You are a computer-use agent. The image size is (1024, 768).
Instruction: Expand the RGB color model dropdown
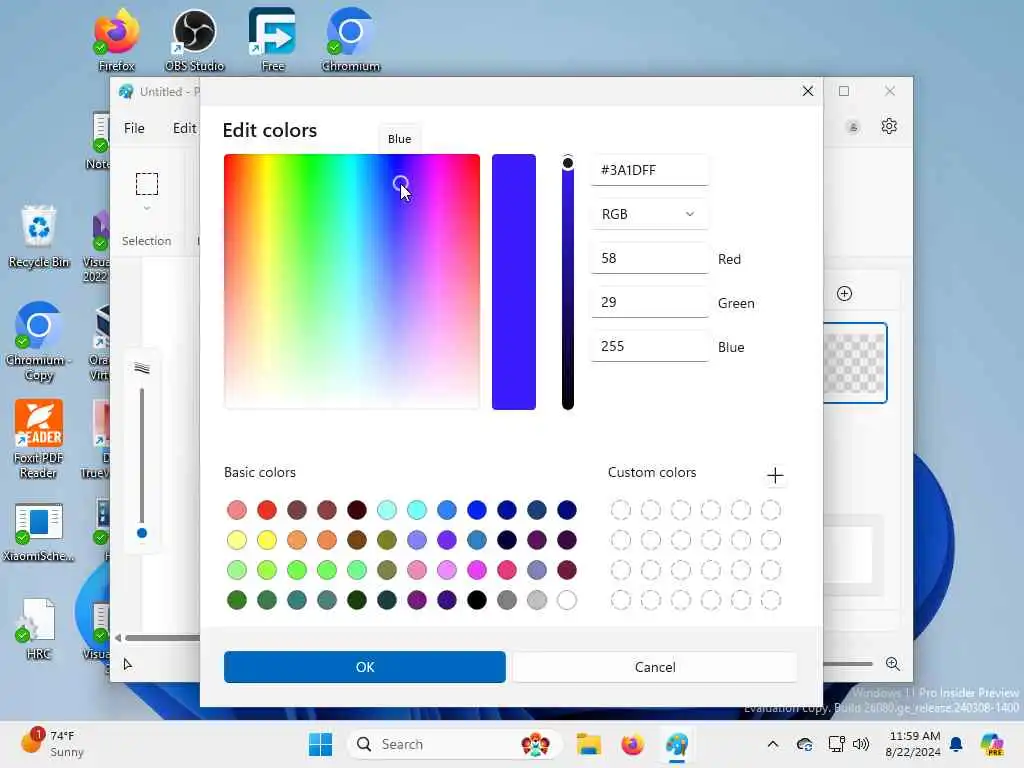[x=649, y=214]
